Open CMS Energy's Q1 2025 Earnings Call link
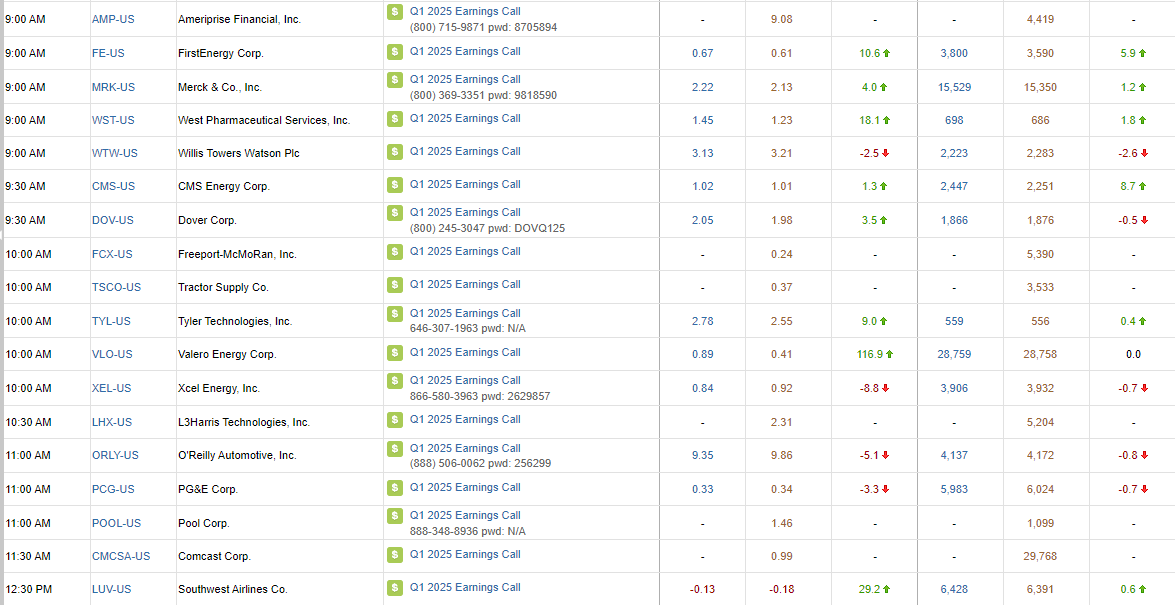The width and height of the screenshot is (1175, 605). point(465,184)
